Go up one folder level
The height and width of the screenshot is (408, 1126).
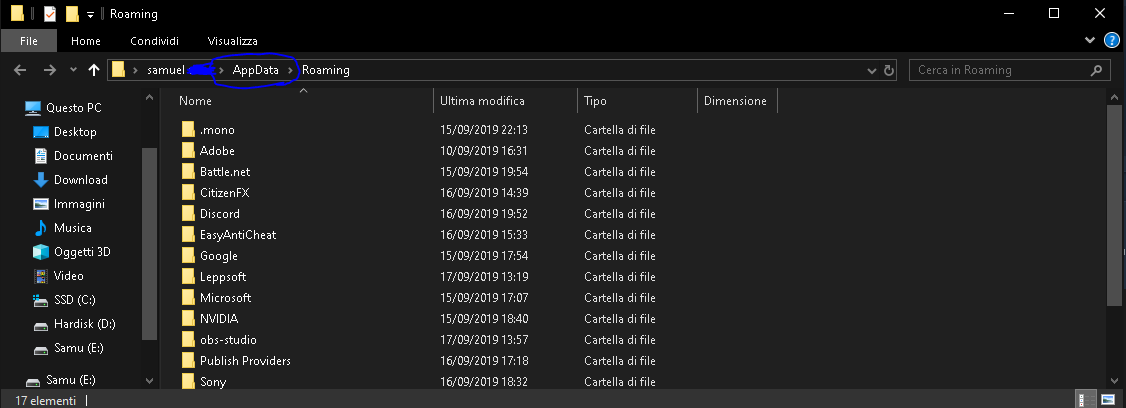(x=94, y=70)
